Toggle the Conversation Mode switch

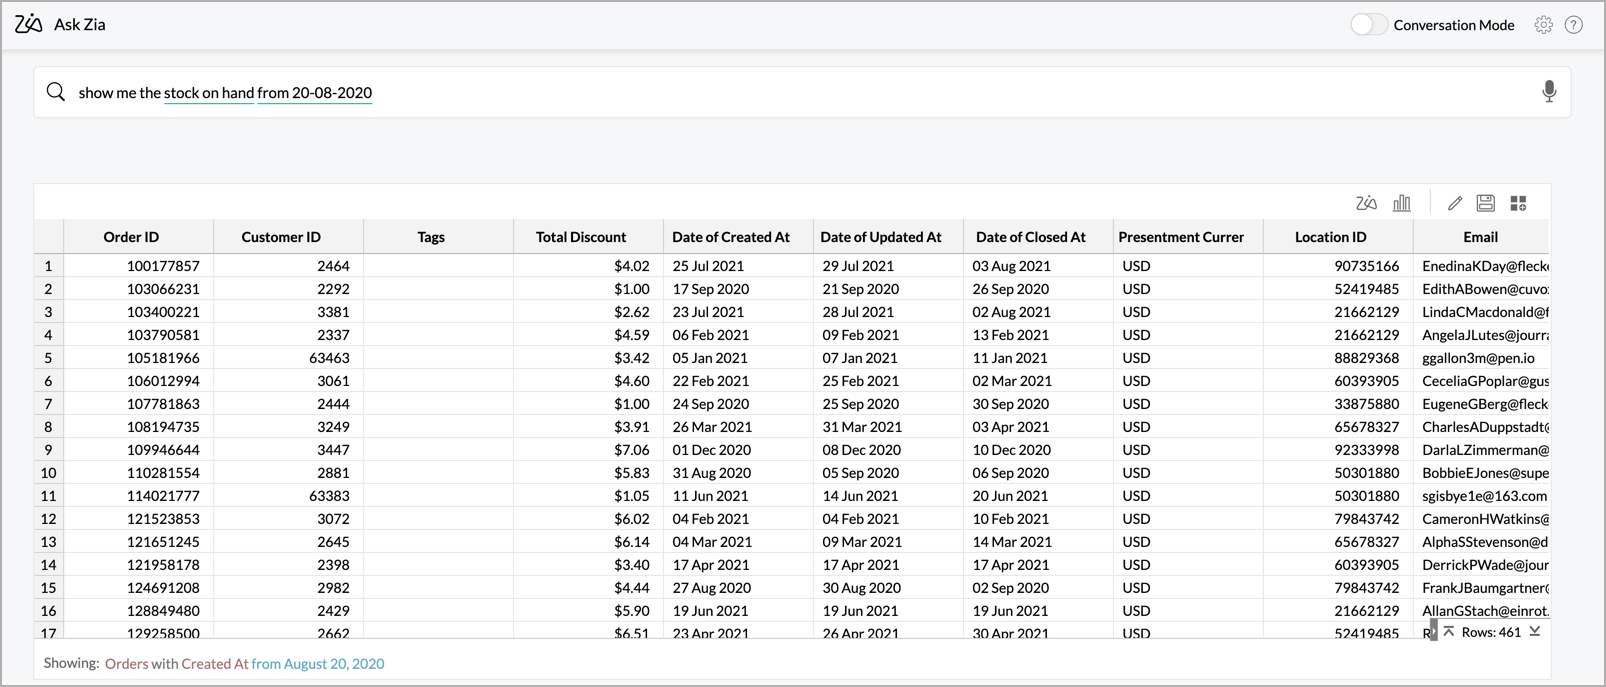pos(1368,25)
